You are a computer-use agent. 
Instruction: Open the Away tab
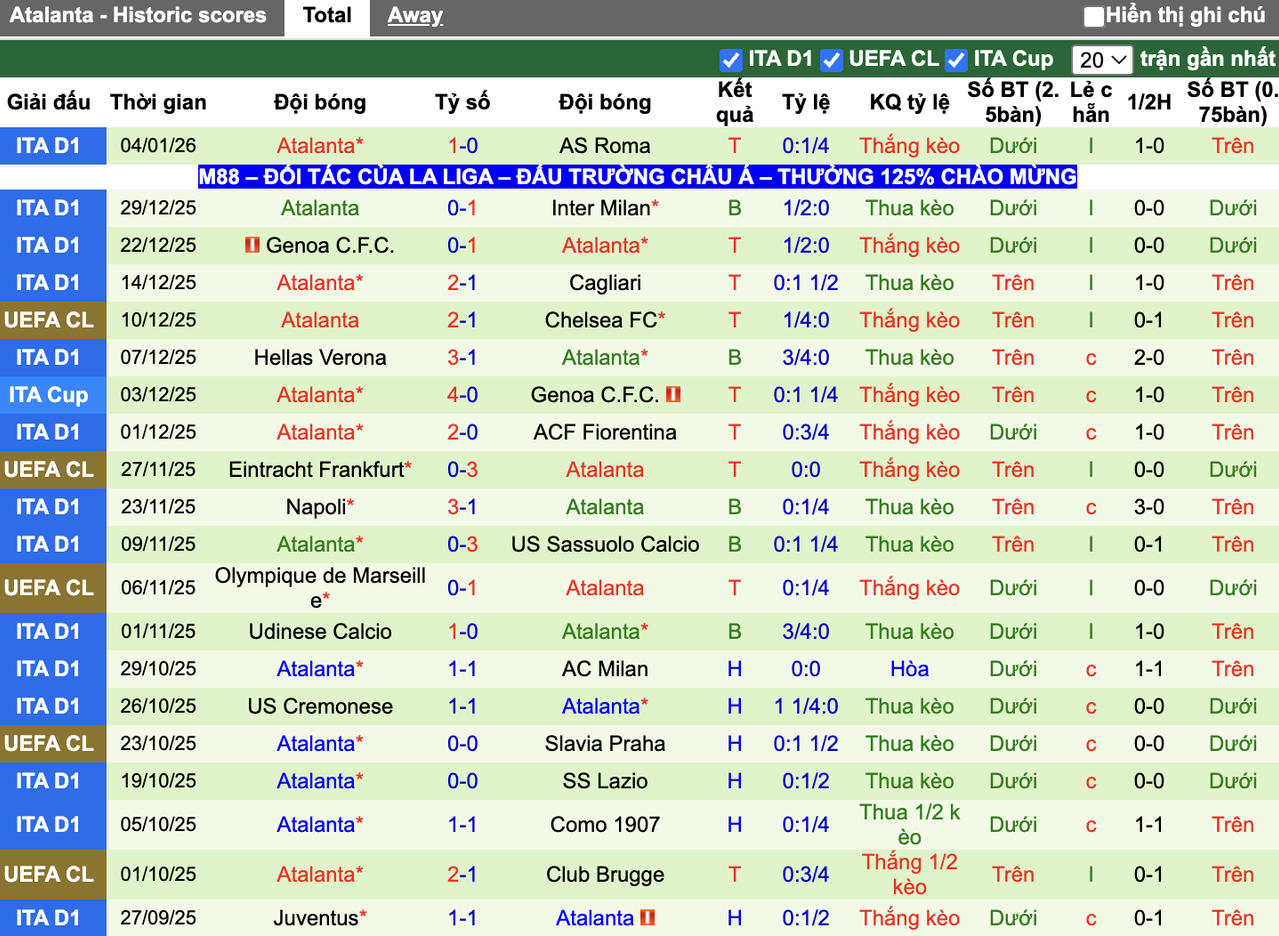tap(415, 16)
